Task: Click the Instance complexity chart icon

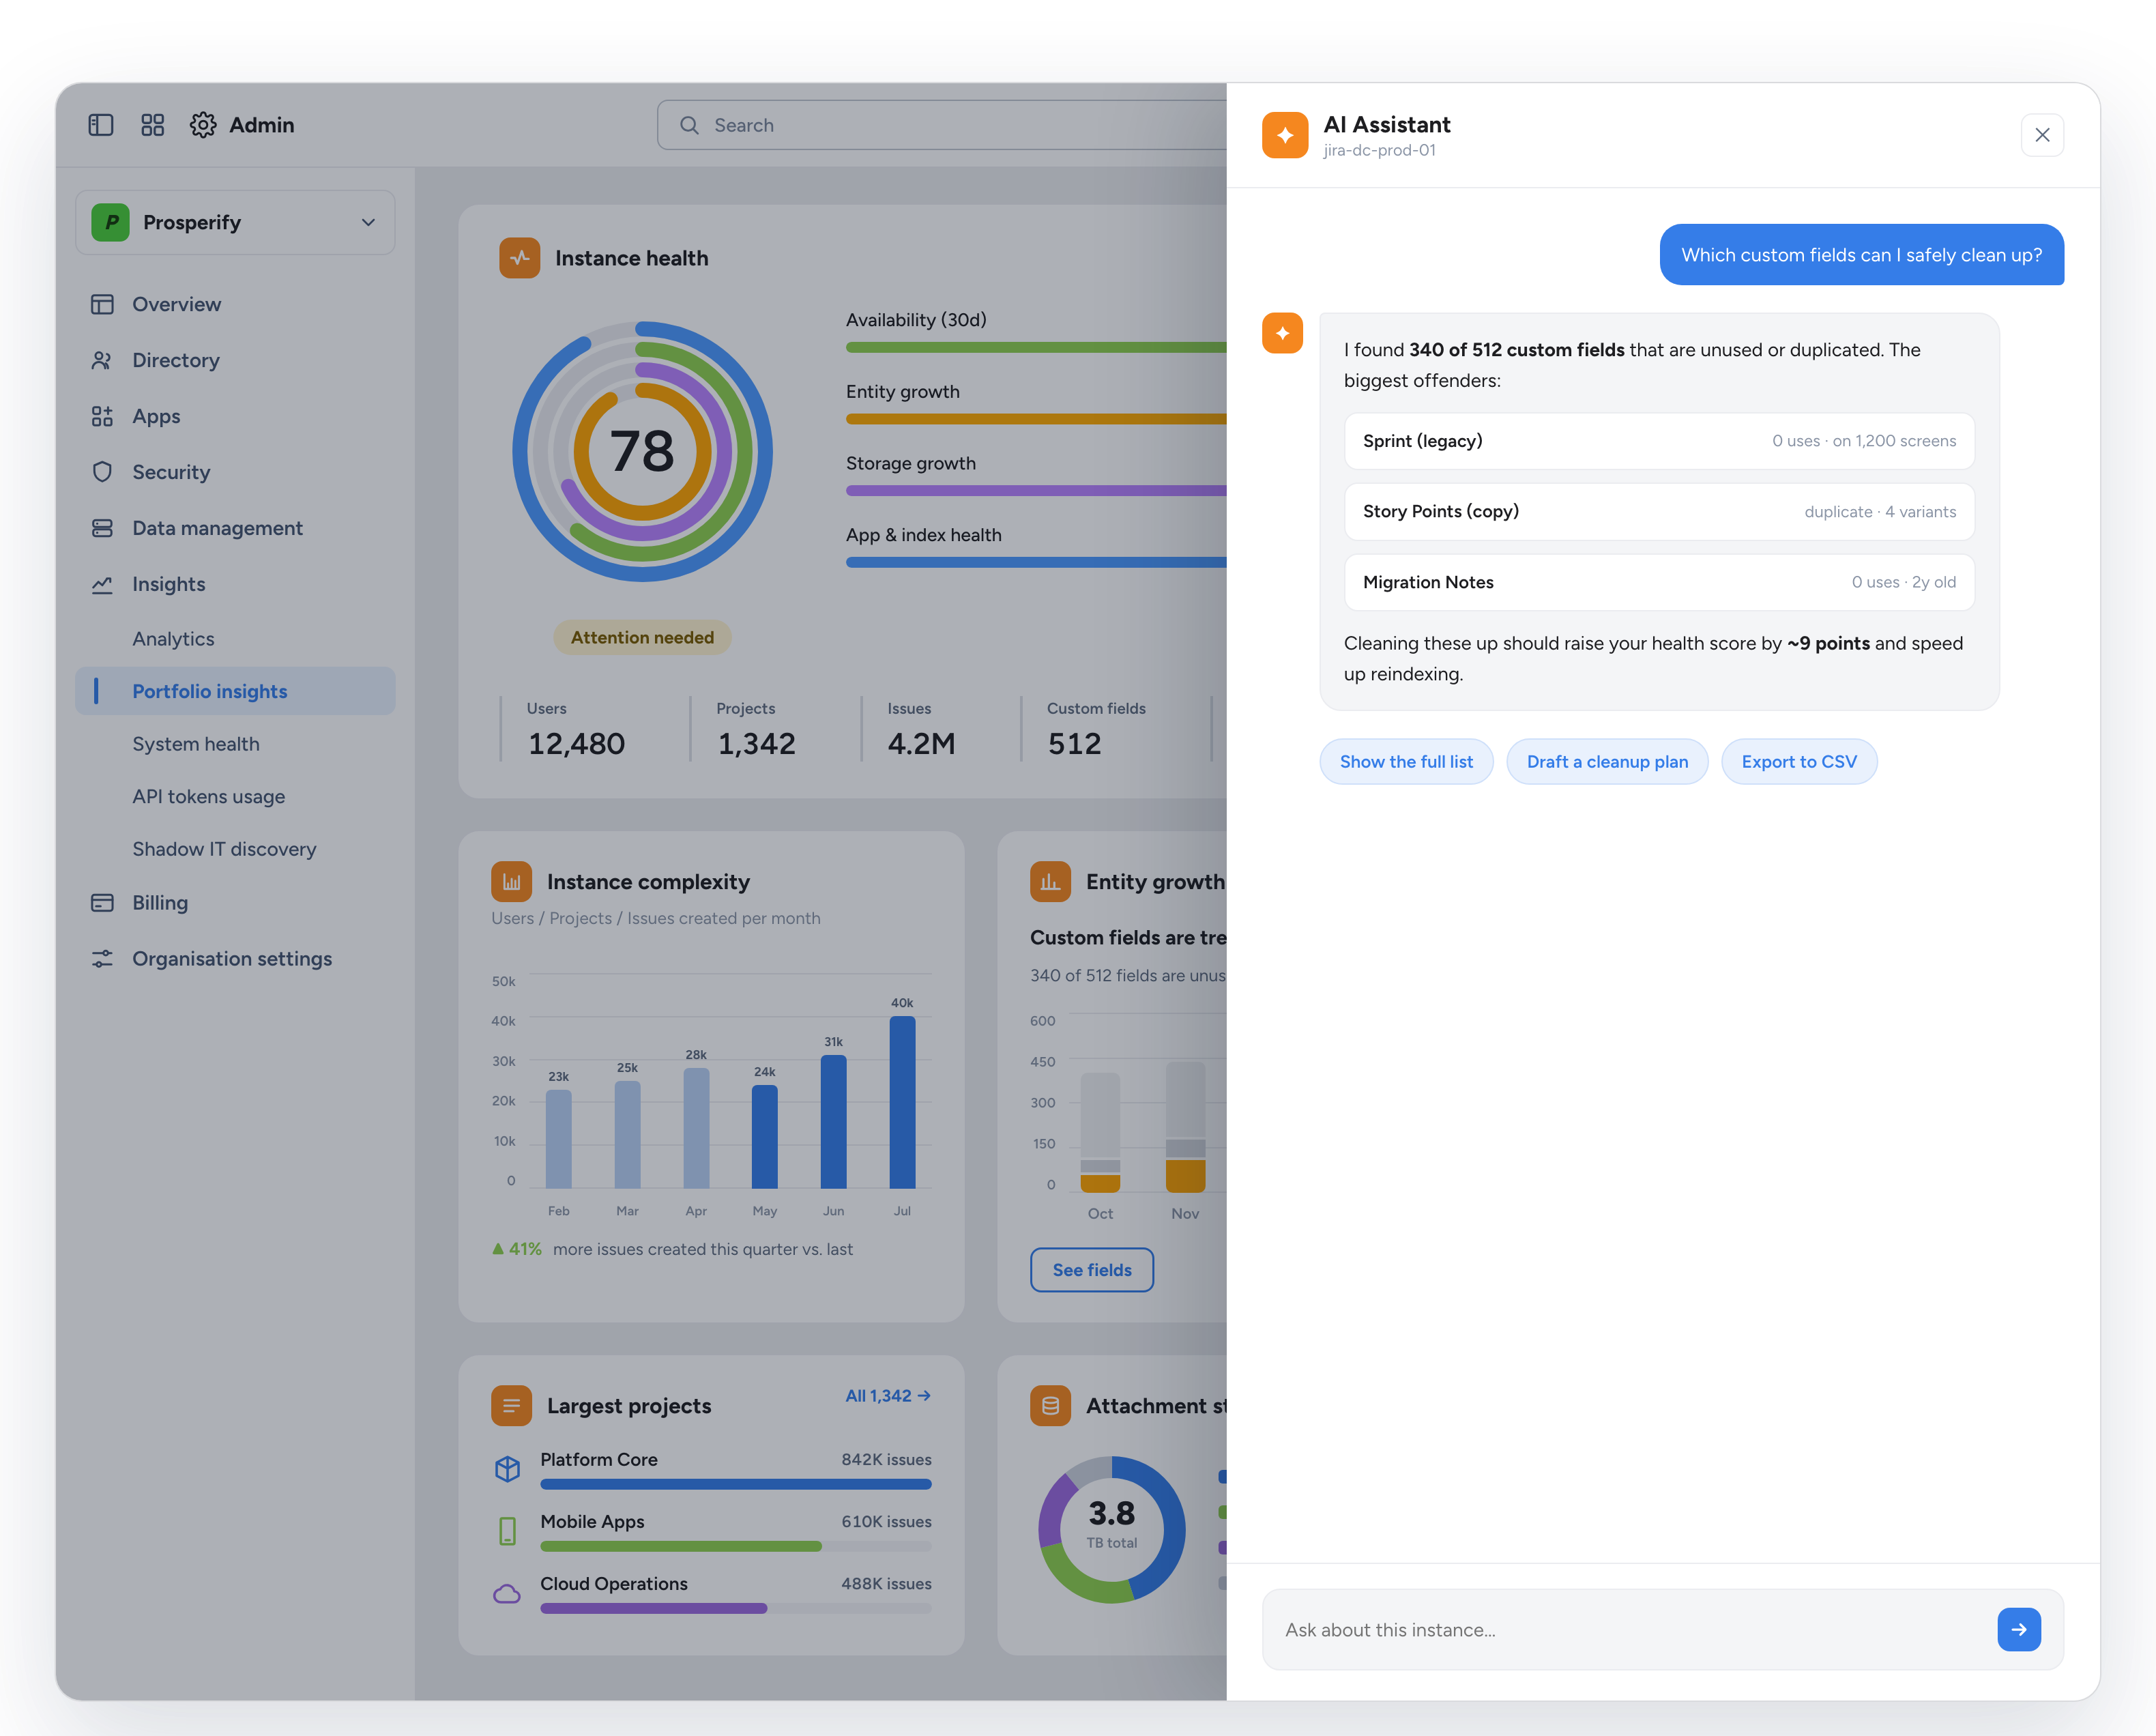Action: tap(511, 881)
